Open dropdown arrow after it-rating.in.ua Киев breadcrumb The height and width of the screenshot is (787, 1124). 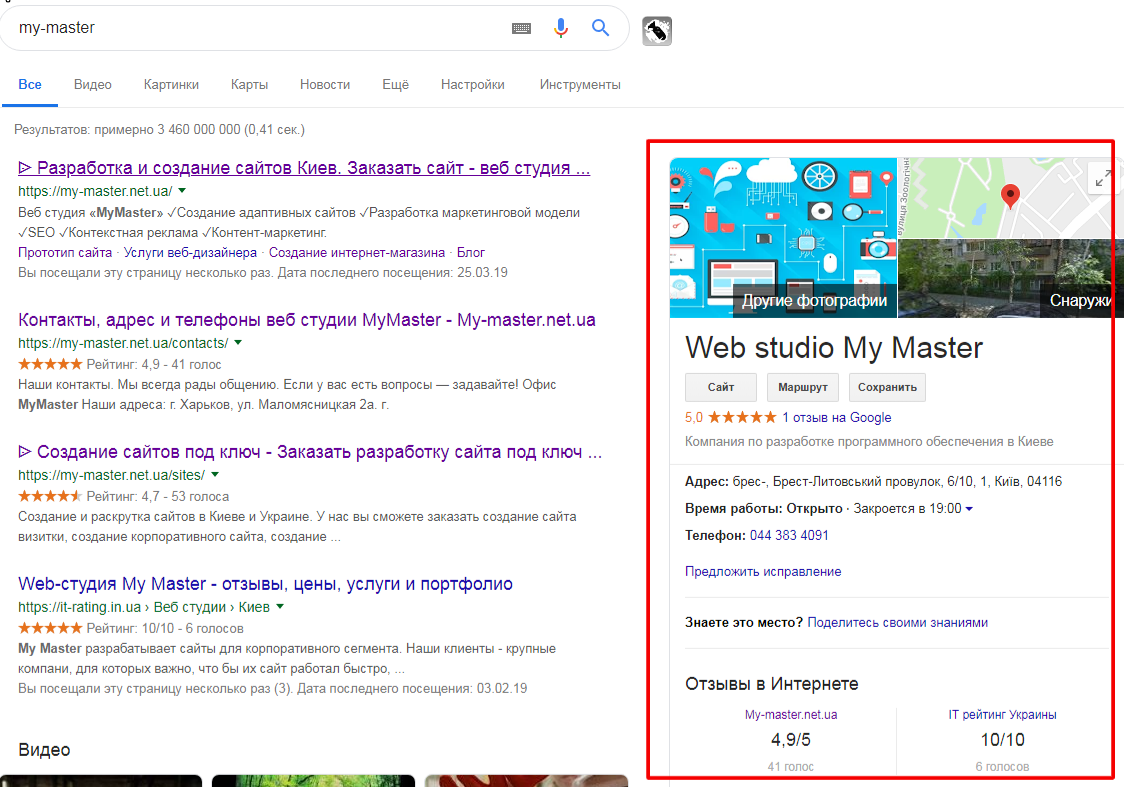tap(280, 606)
